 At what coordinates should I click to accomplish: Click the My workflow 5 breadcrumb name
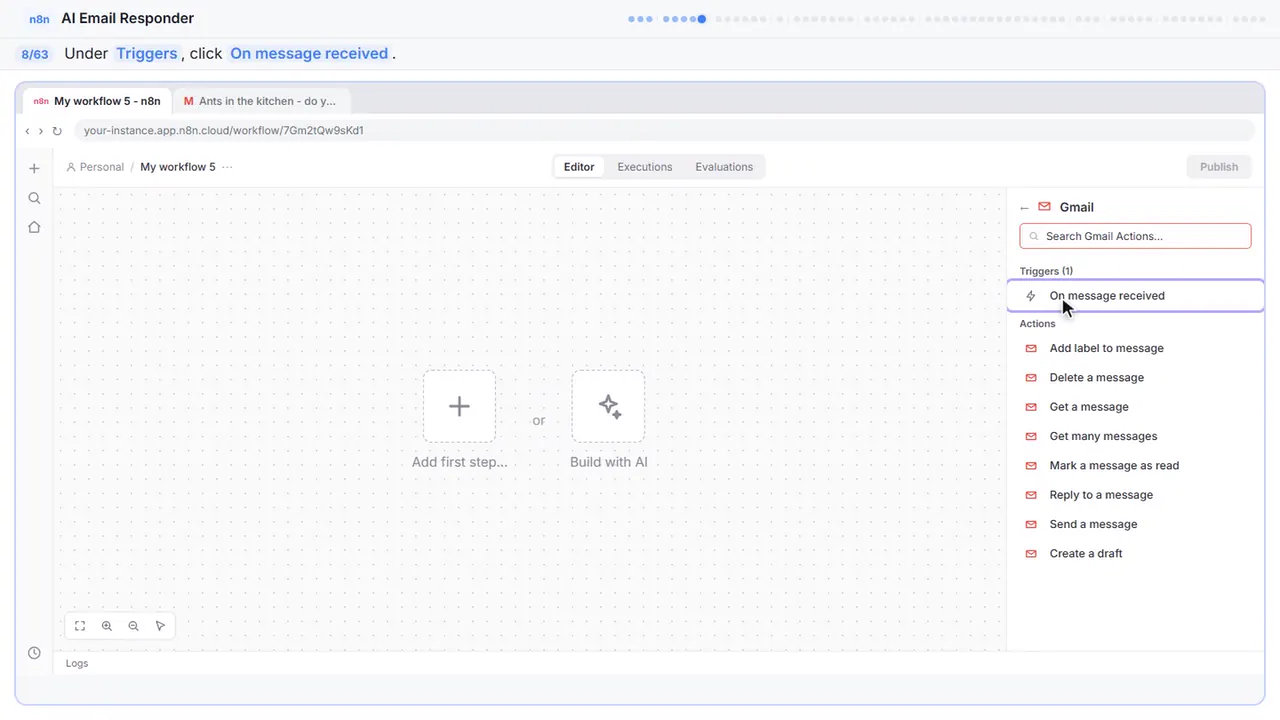[x=178, y=167]
